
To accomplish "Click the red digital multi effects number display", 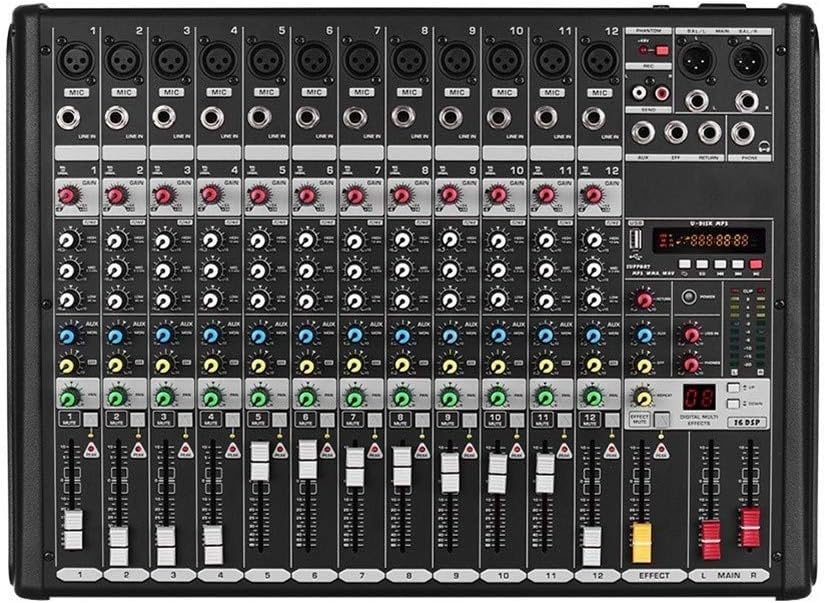I will pyautogui.click(x=699, y=397).
